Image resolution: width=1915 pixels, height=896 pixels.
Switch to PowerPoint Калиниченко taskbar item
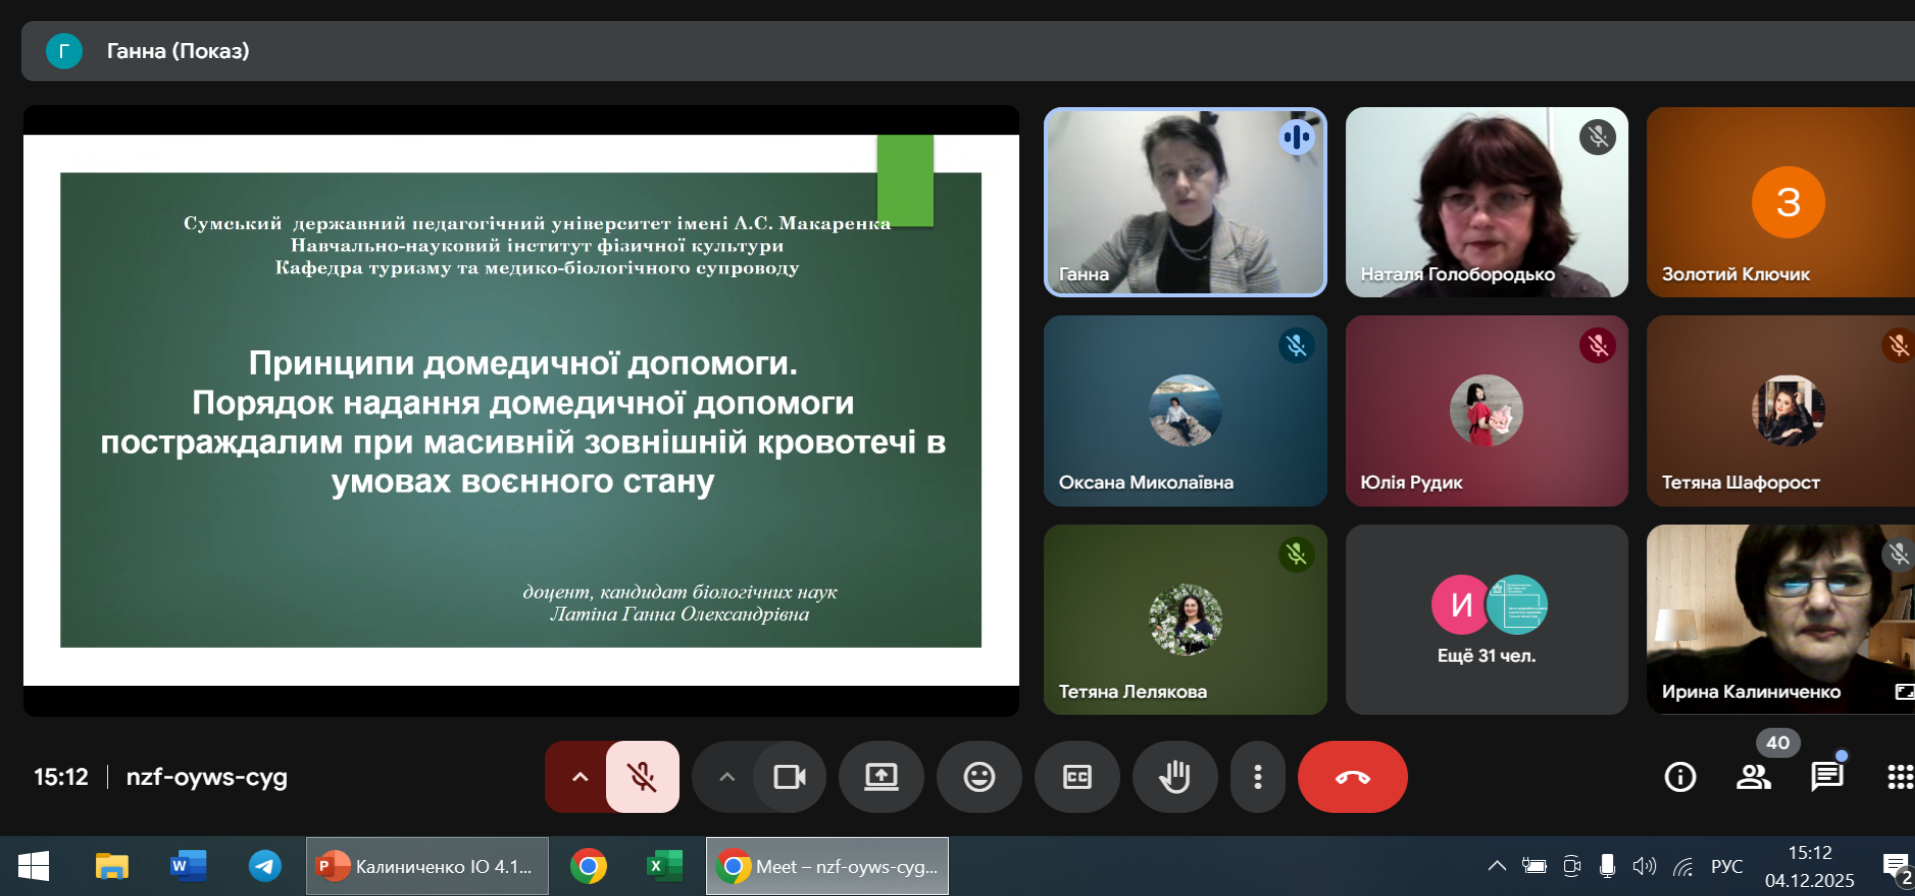coord(427,866)
